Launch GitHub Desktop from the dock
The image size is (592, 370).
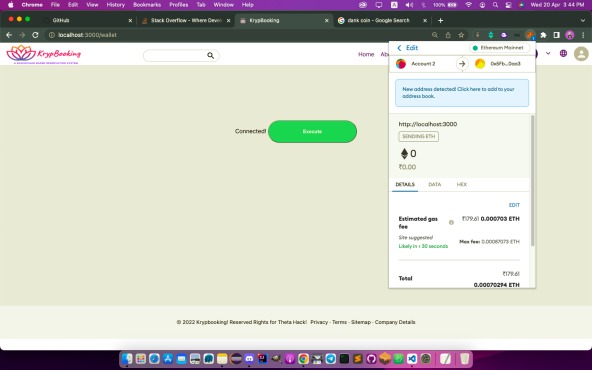[371, 358]
